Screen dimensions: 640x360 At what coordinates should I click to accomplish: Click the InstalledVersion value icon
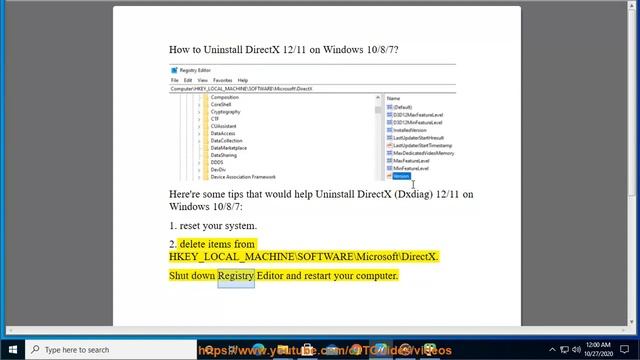389,130
